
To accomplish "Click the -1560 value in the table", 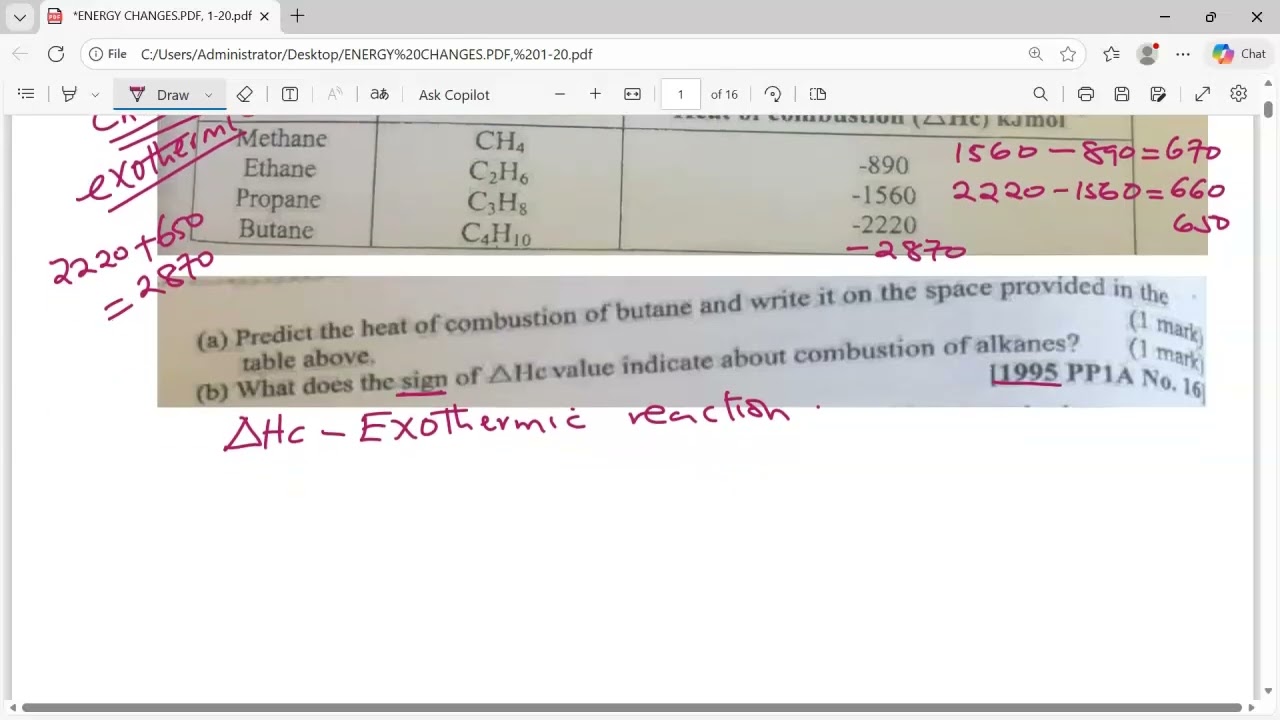I will coord(884,195).
